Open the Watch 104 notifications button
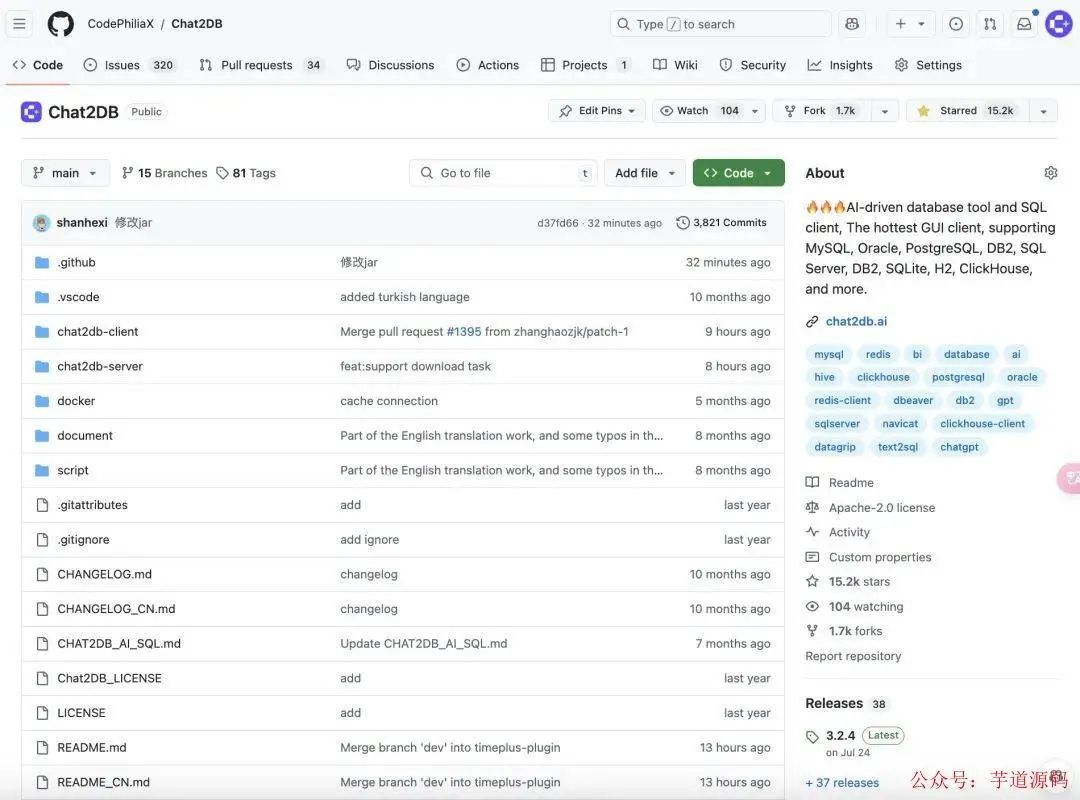Viewport: 1080px width, 800px height. point(699,111)
